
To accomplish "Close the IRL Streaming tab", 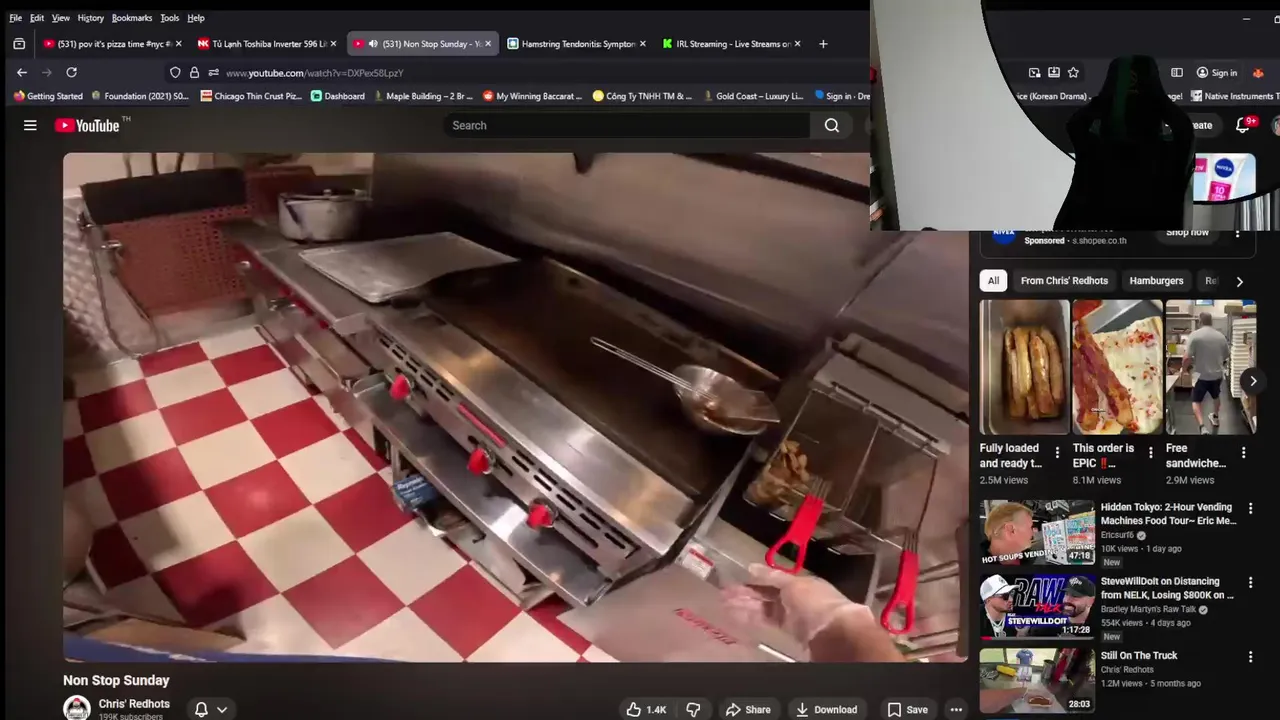I will (x=797, y=44).
